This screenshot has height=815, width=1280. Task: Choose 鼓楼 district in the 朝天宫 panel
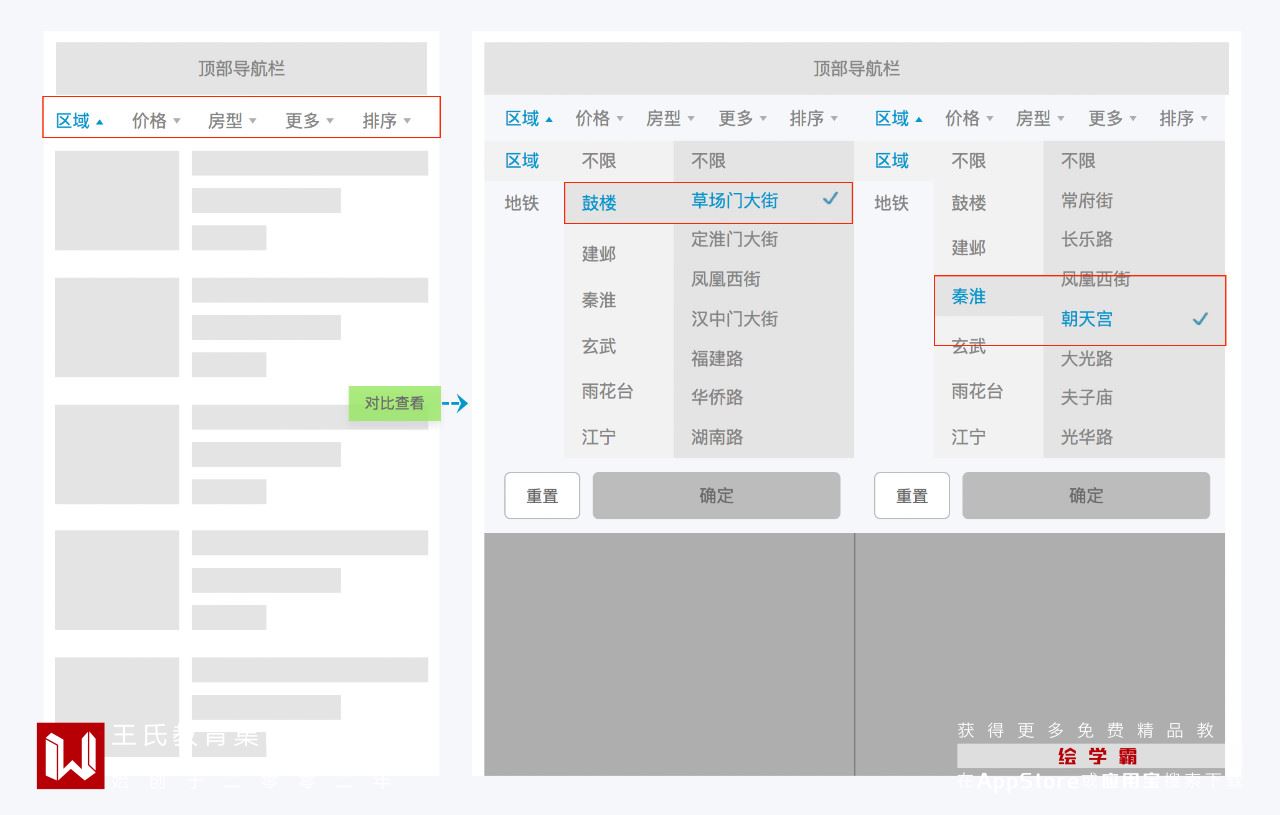point(969,203)
